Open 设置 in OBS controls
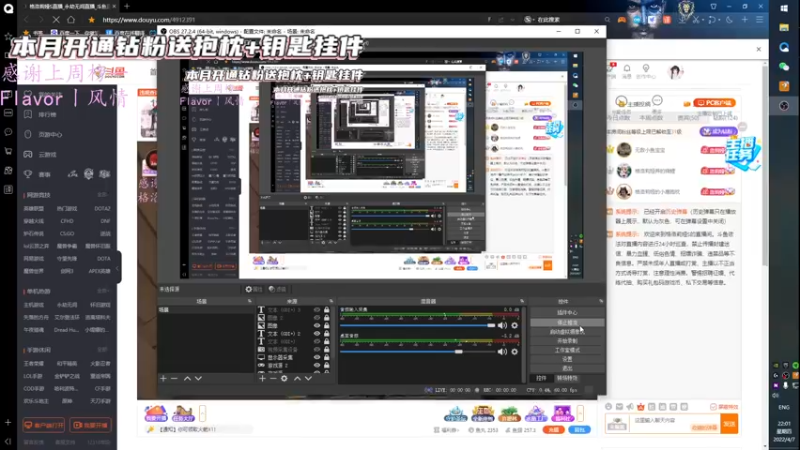 [x=567, y=359]
